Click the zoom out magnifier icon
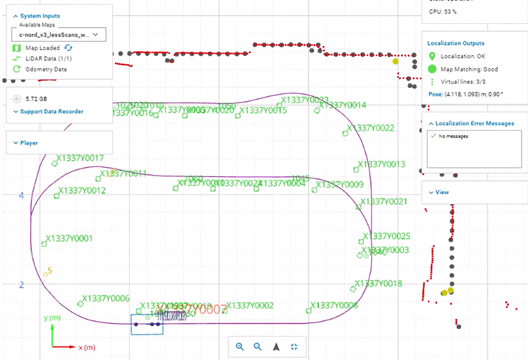The height and width of the screenshot is (360, 528). (258, 347)
